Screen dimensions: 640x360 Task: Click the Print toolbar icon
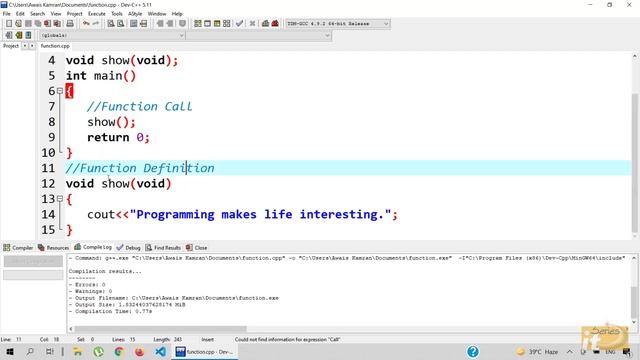[70, 24]
